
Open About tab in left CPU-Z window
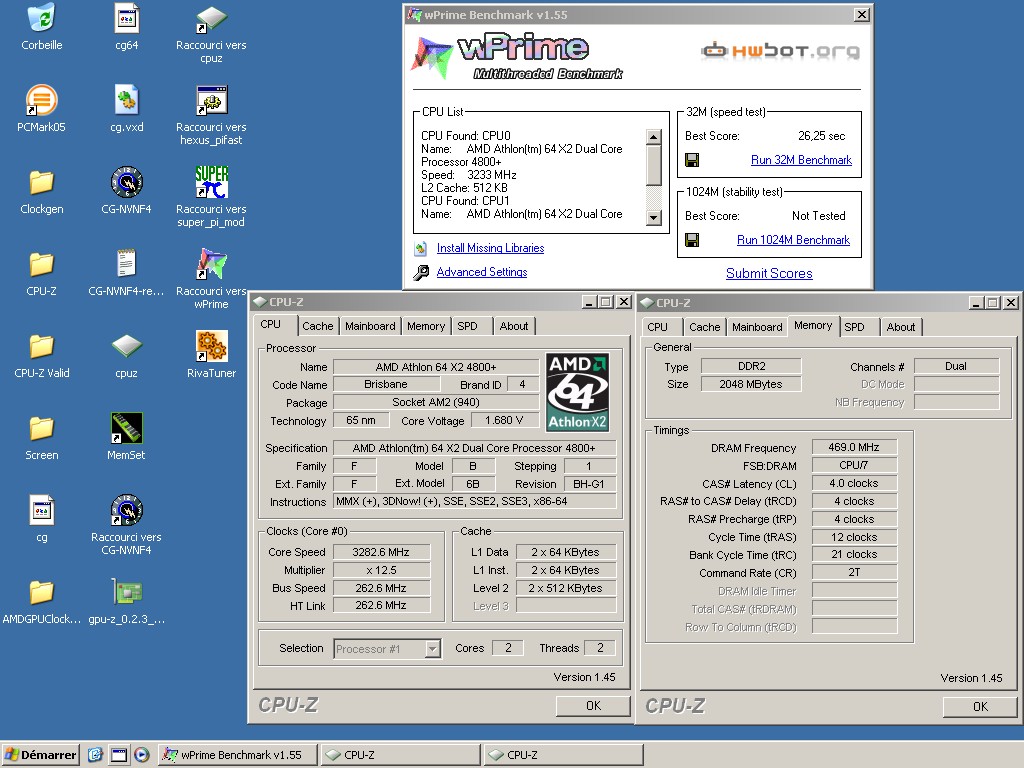513,326
